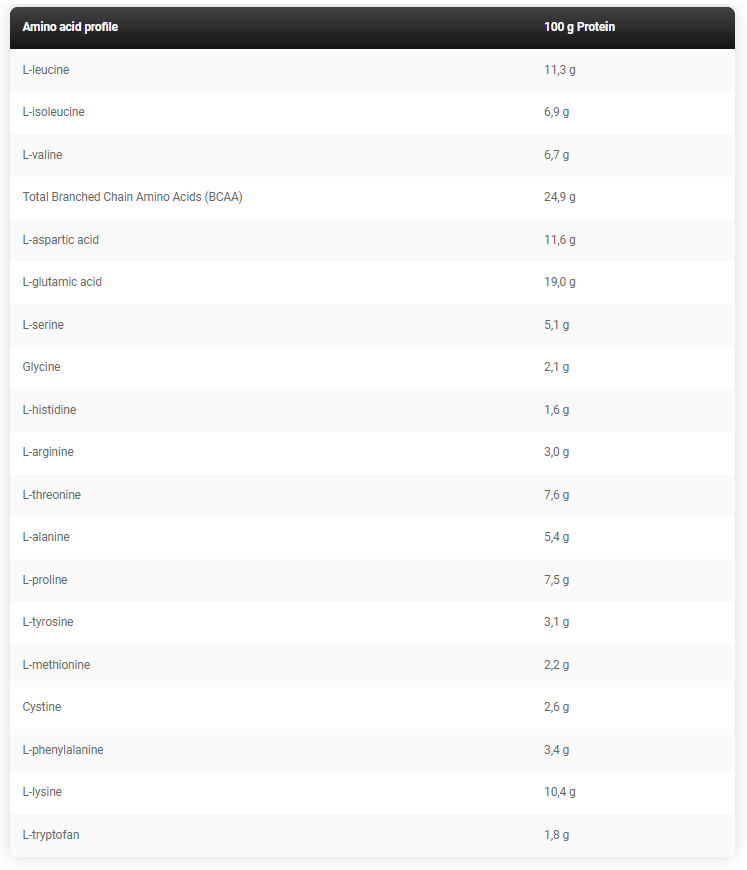This screenshot has width=747, height=870.
Task: Click the L-arginine row label
Action: [x=48, y=452]
